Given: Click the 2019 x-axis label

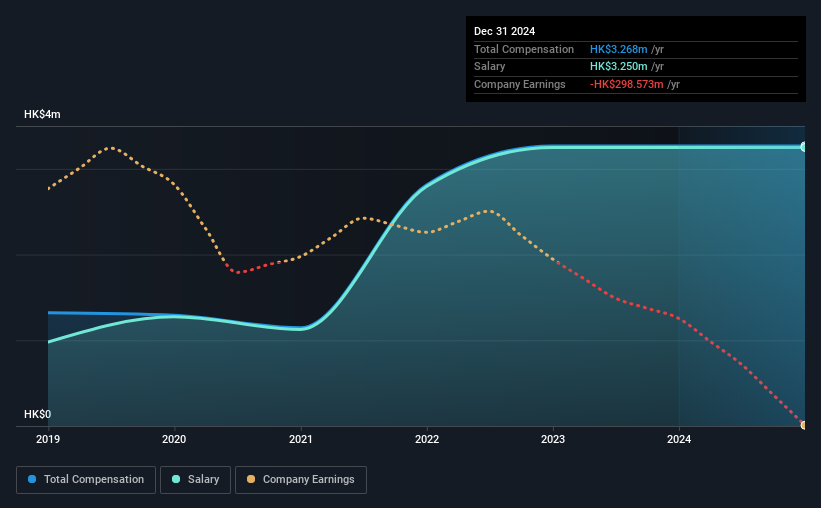Looking at the screenshot, I should 48,439.
